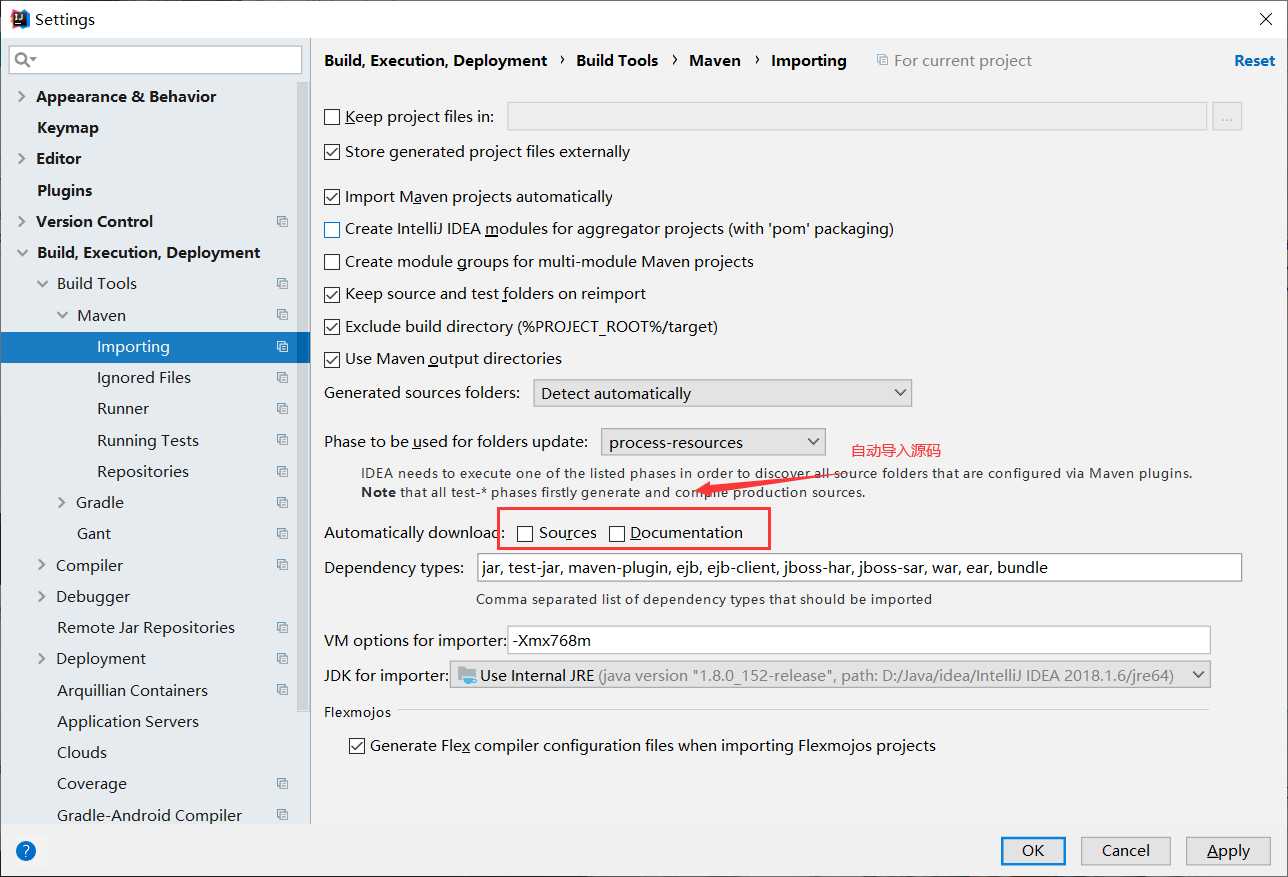Click the browse '...' button for project files
Image resolution: width=1288 pixels, height=877 pixels.
tap(1227, 116)
